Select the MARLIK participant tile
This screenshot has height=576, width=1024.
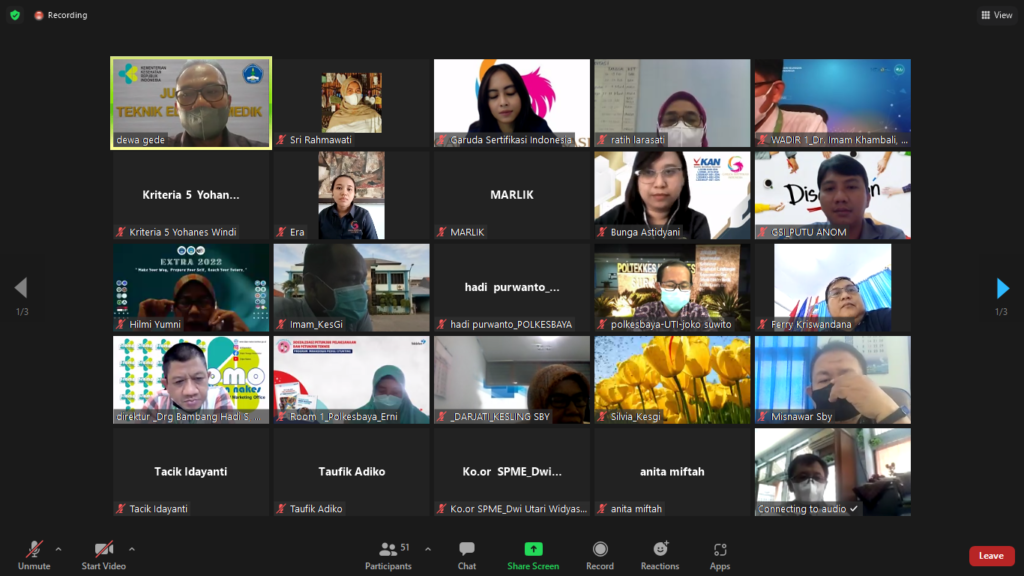point(512,195)
